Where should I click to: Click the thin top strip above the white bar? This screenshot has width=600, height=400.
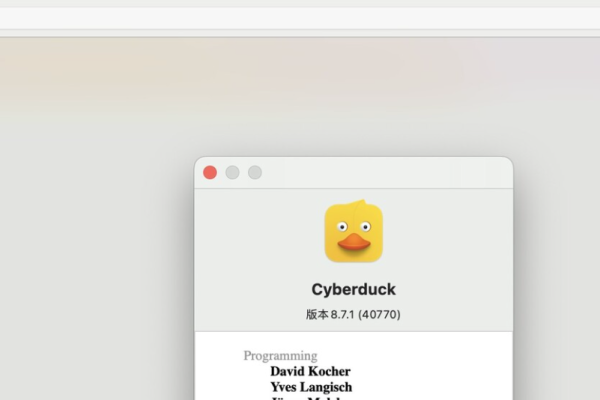coord(300,3)
